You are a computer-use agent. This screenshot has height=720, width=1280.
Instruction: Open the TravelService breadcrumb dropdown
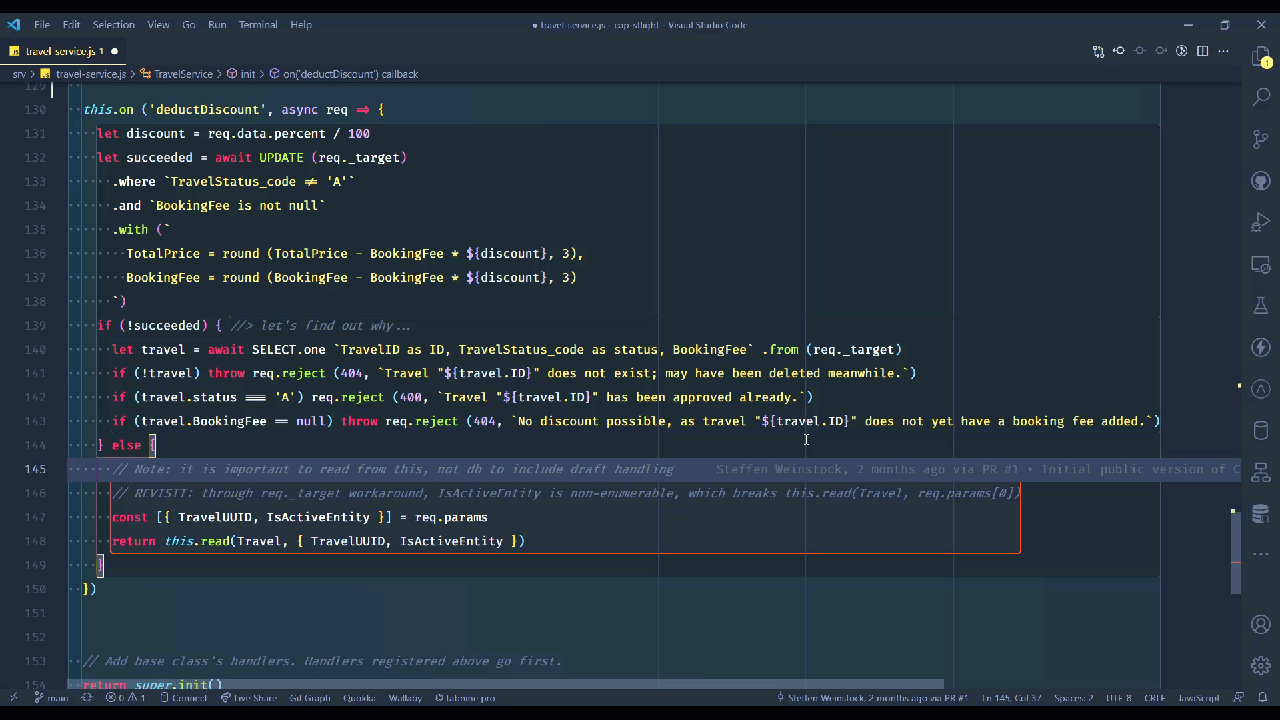click(x=184, y=73)
